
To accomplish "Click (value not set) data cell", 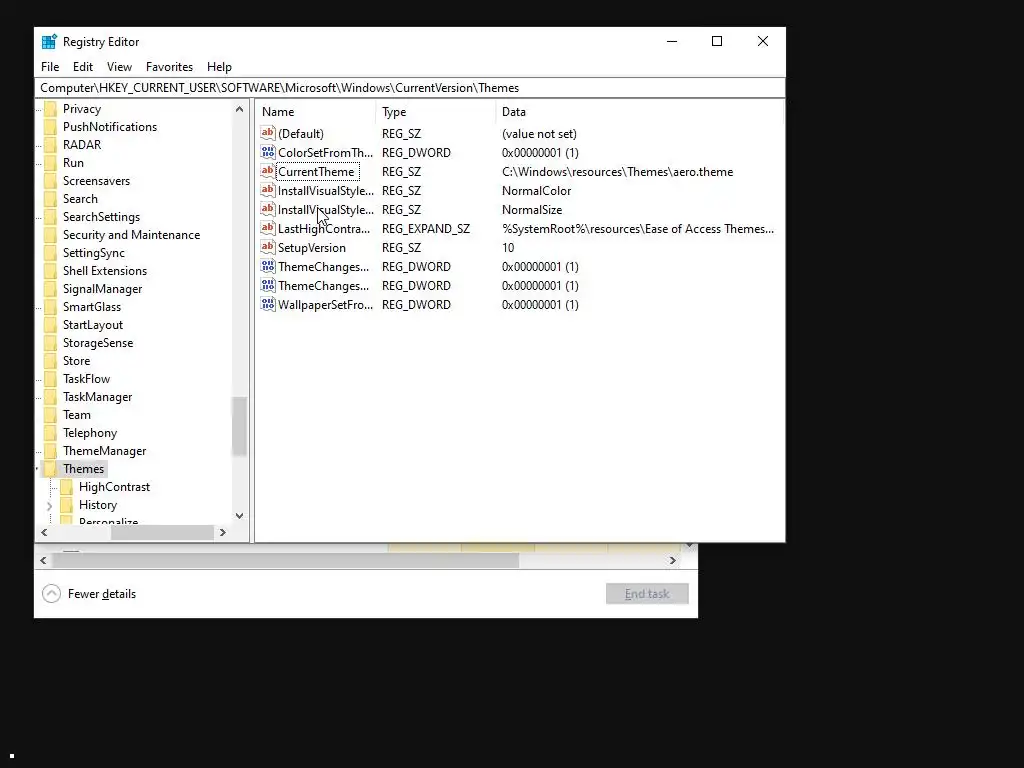I will 539,134.
